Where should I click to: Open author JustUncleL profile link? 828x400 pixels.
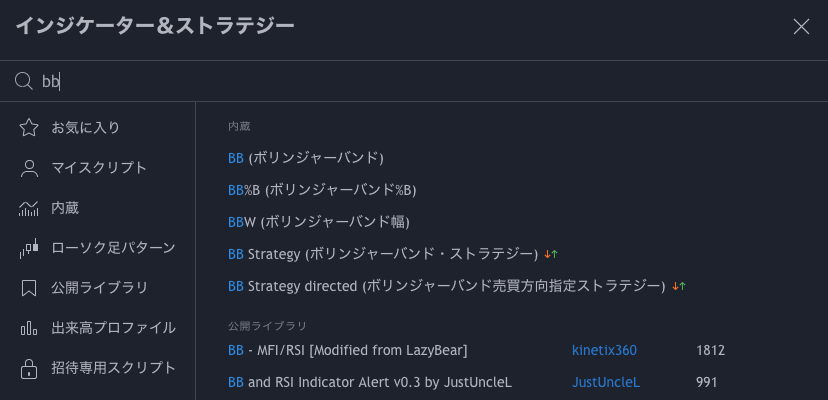tap(605, 382)
